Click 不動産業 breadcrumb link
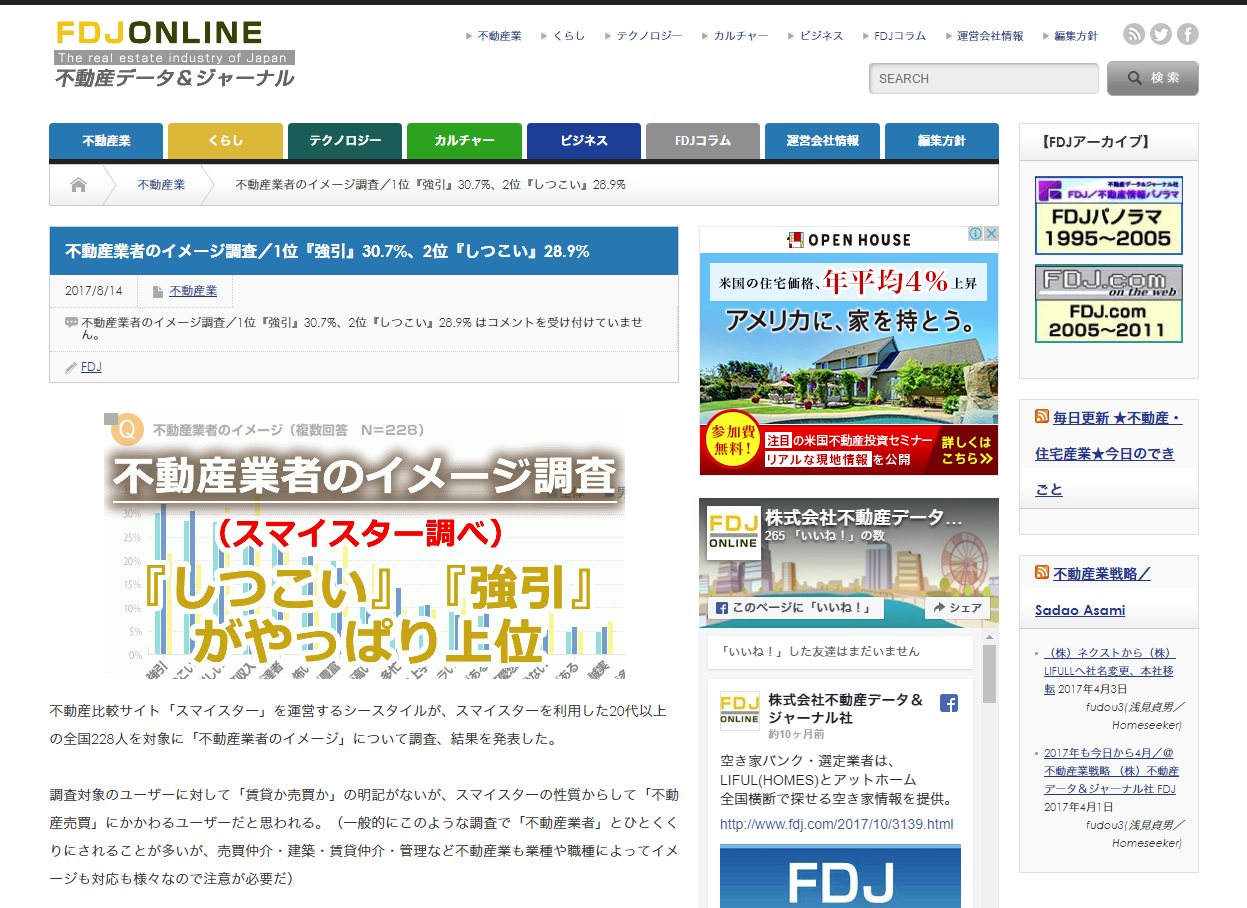Image resolution: width=1247 pixels, height=908 pixels. pyautogui.click(x=161, y=185)
